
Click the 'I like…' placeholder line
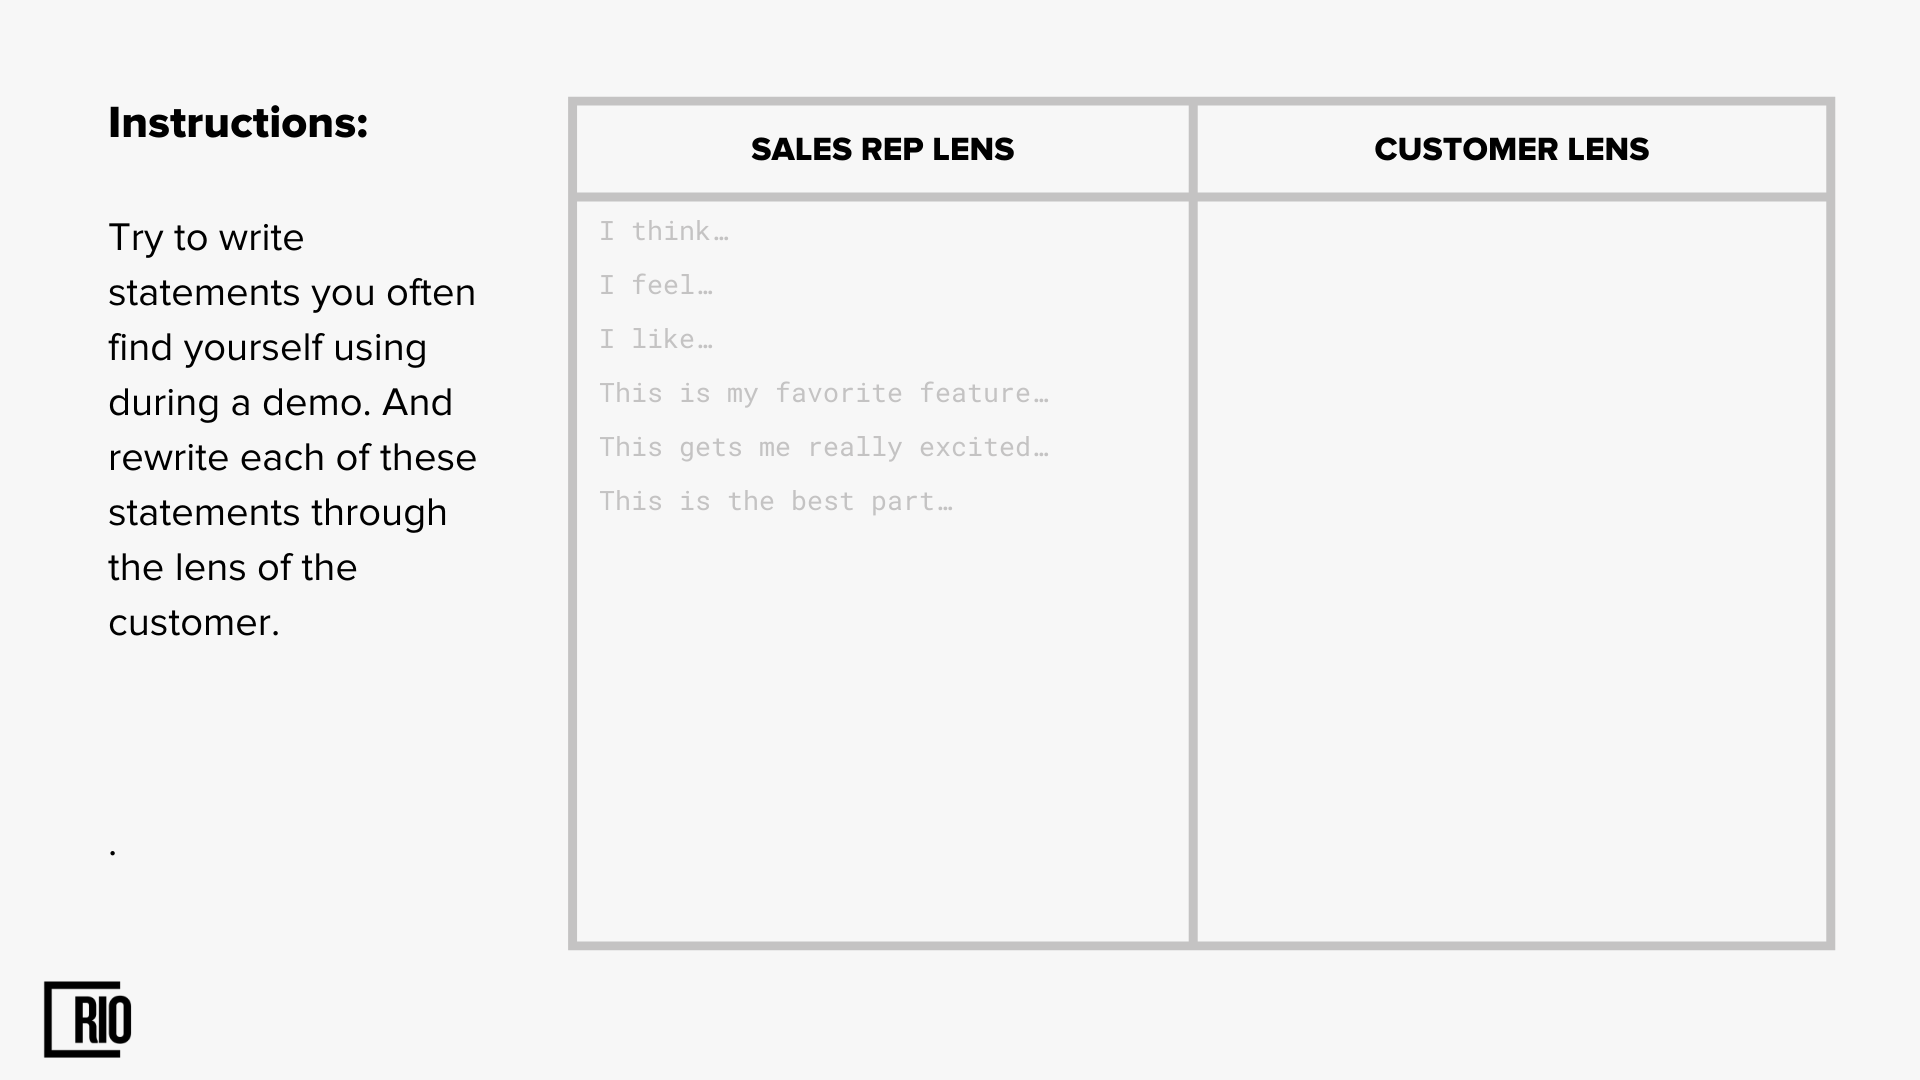pos(656,339)
